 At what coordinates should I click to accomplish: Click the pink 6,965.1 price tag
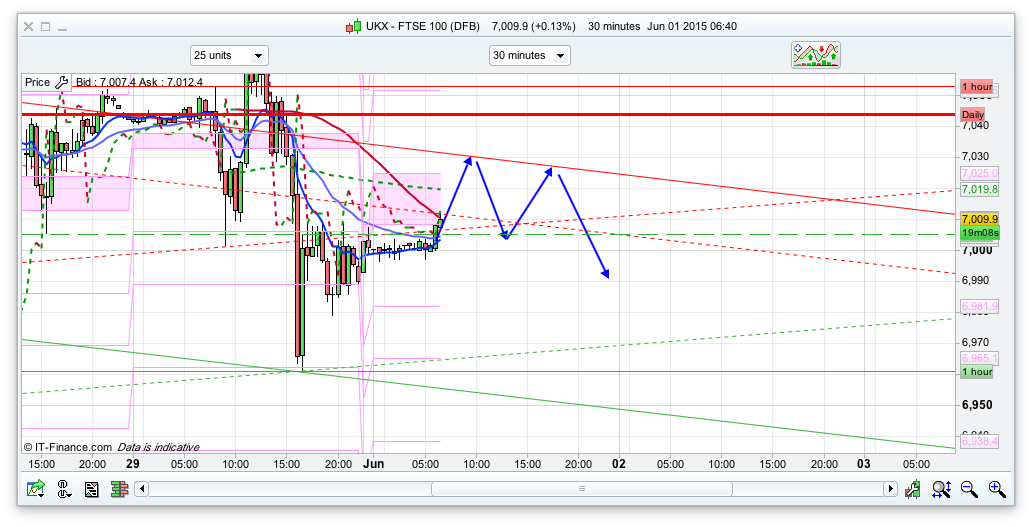point(980,359)
